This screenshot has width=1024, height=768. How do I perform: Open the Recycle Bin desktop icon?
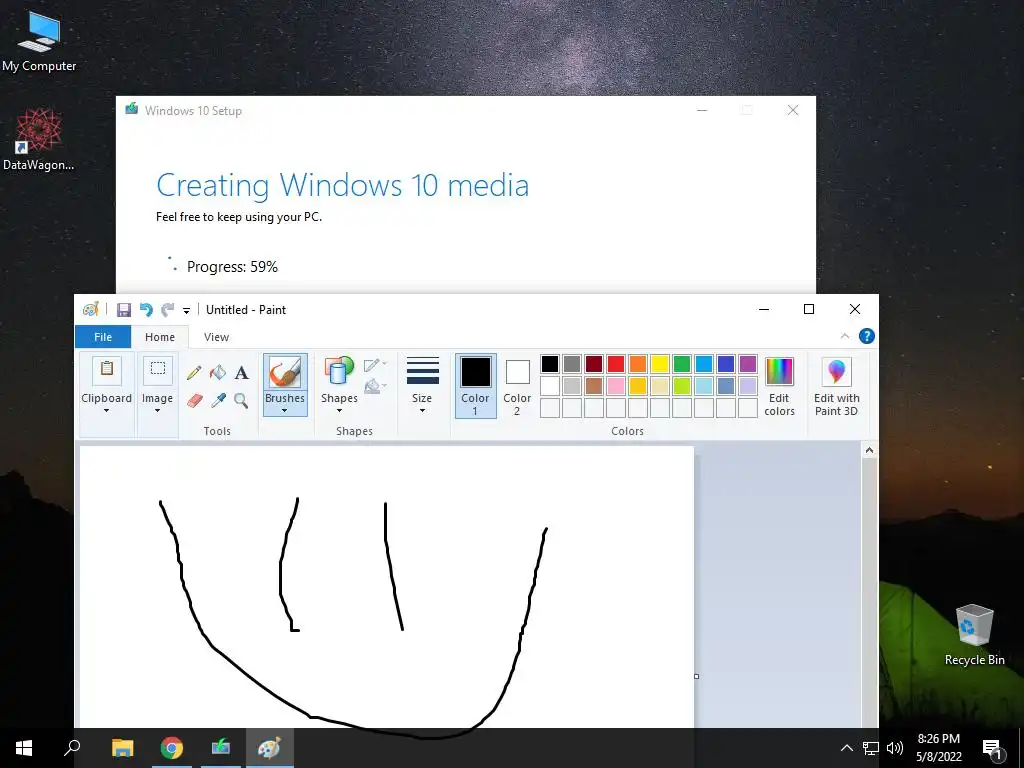pos(974,635)
